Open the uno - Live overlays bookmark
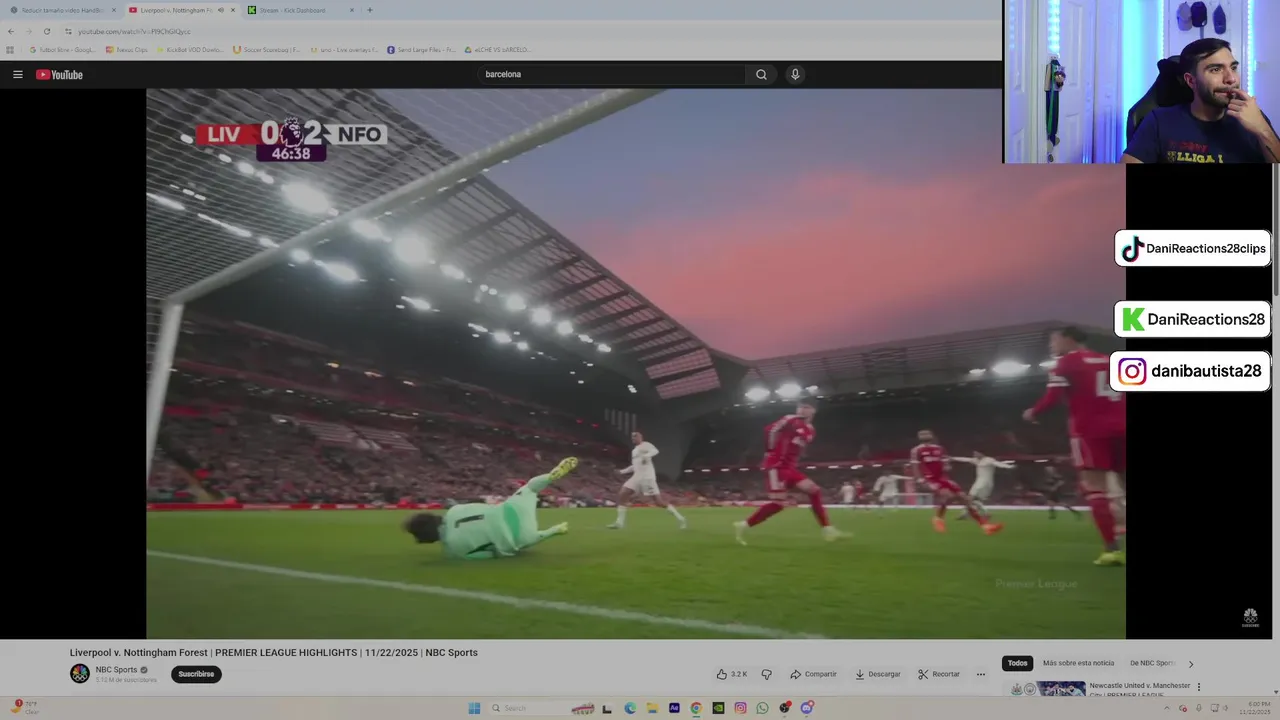This screenshot has height=720, width=1280. click(x=344, y=50)
